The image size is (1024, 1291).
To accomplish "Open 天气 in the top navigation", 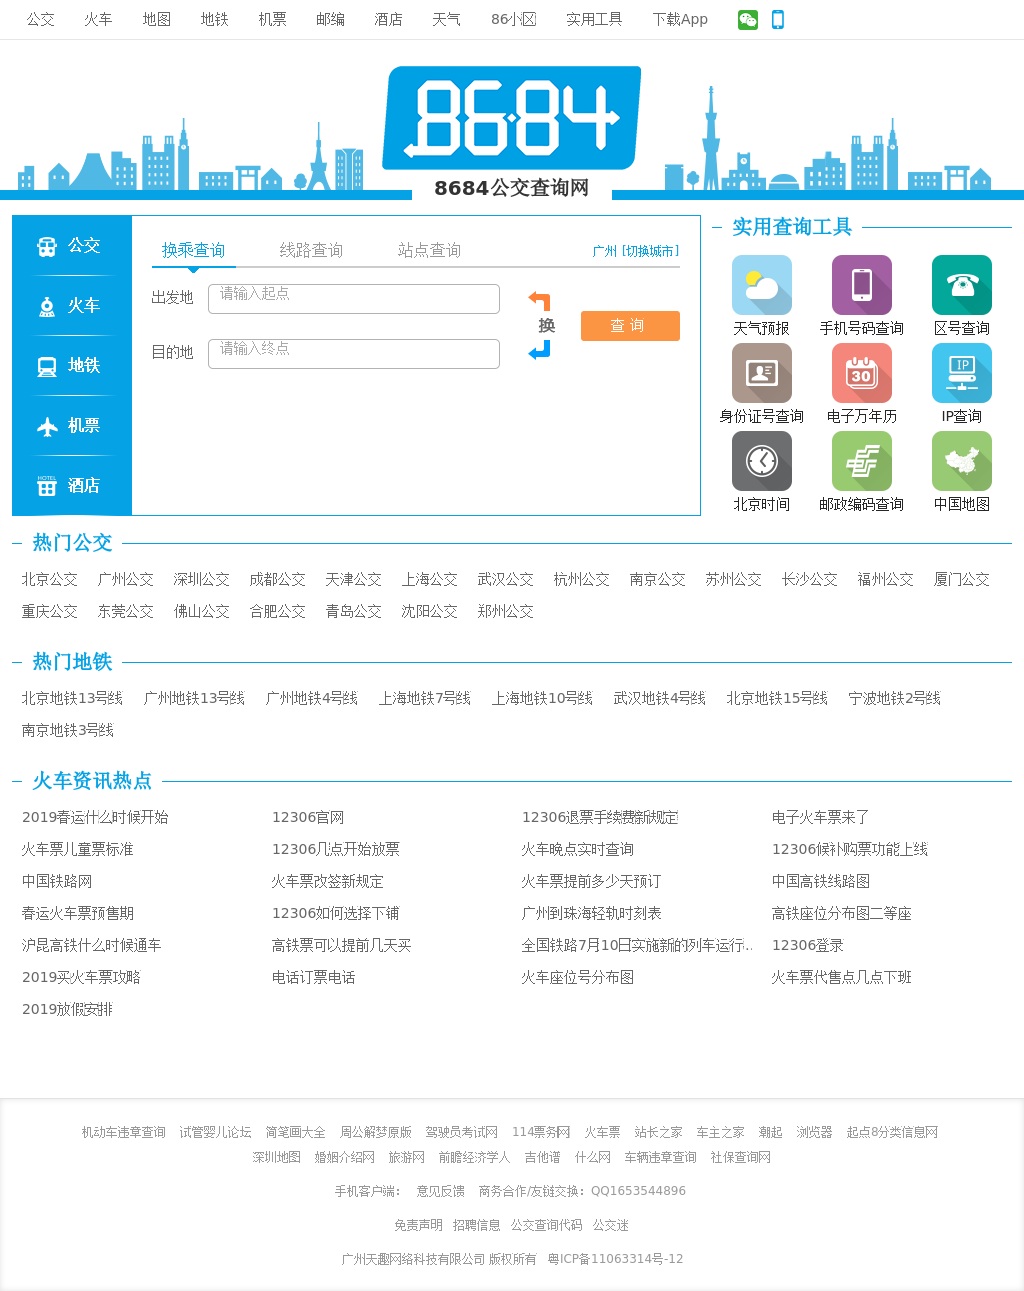I will coord(447,19).
